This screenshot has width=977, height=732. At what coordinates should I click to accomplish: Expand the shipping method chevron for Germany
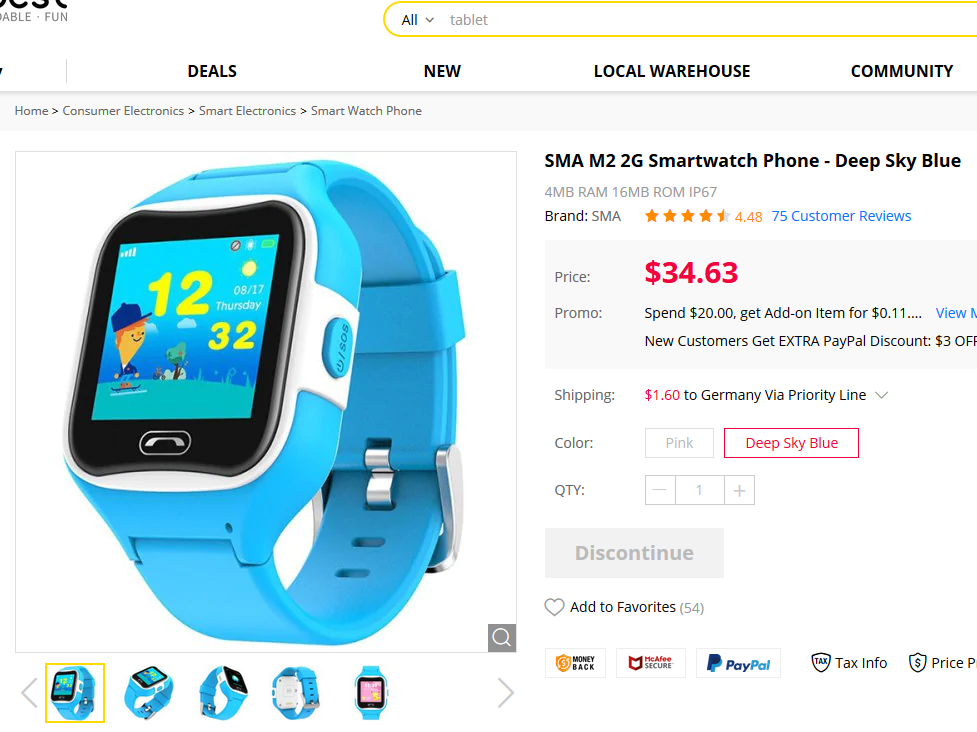[x=881, y=395]
